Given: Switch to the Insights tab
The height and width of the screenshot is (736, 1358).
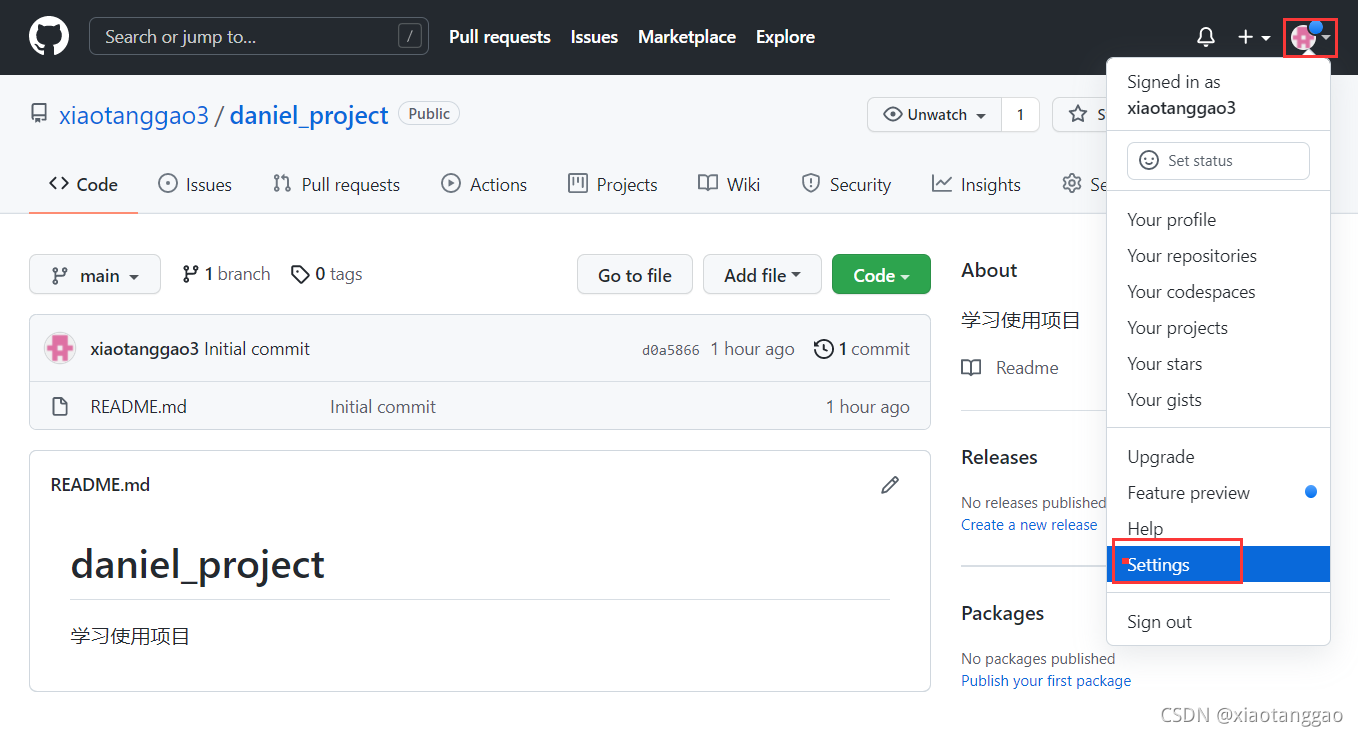Looking at the screenshot, I should [976, 184].
